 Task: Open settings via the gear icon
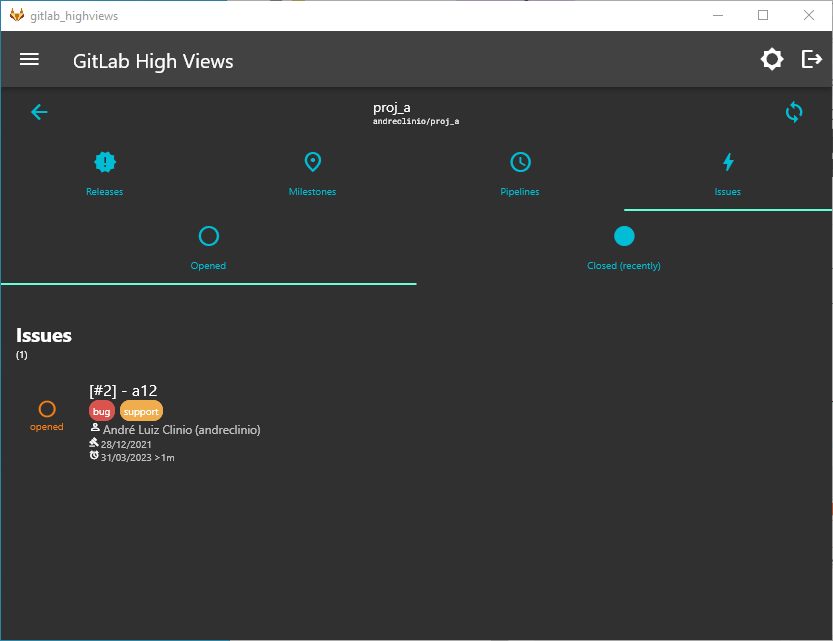click(x=771, y=59)
